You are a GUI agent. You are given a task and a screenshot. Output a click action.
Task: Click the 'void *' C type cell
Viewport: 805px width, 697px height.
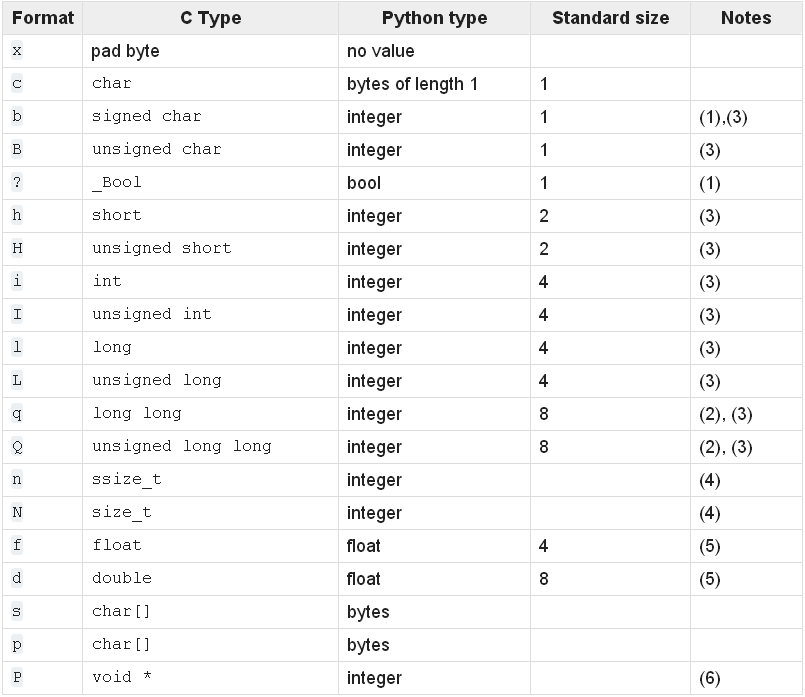tap(122, 677)
